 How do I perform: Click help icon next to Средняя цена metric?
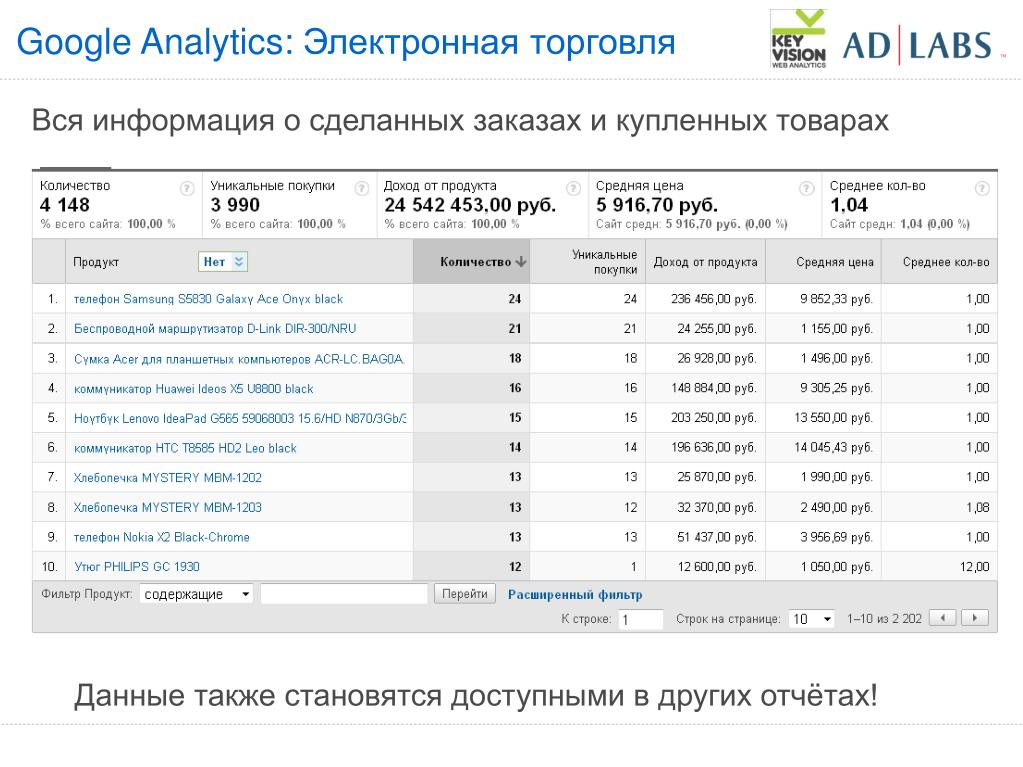coord(807,188)
